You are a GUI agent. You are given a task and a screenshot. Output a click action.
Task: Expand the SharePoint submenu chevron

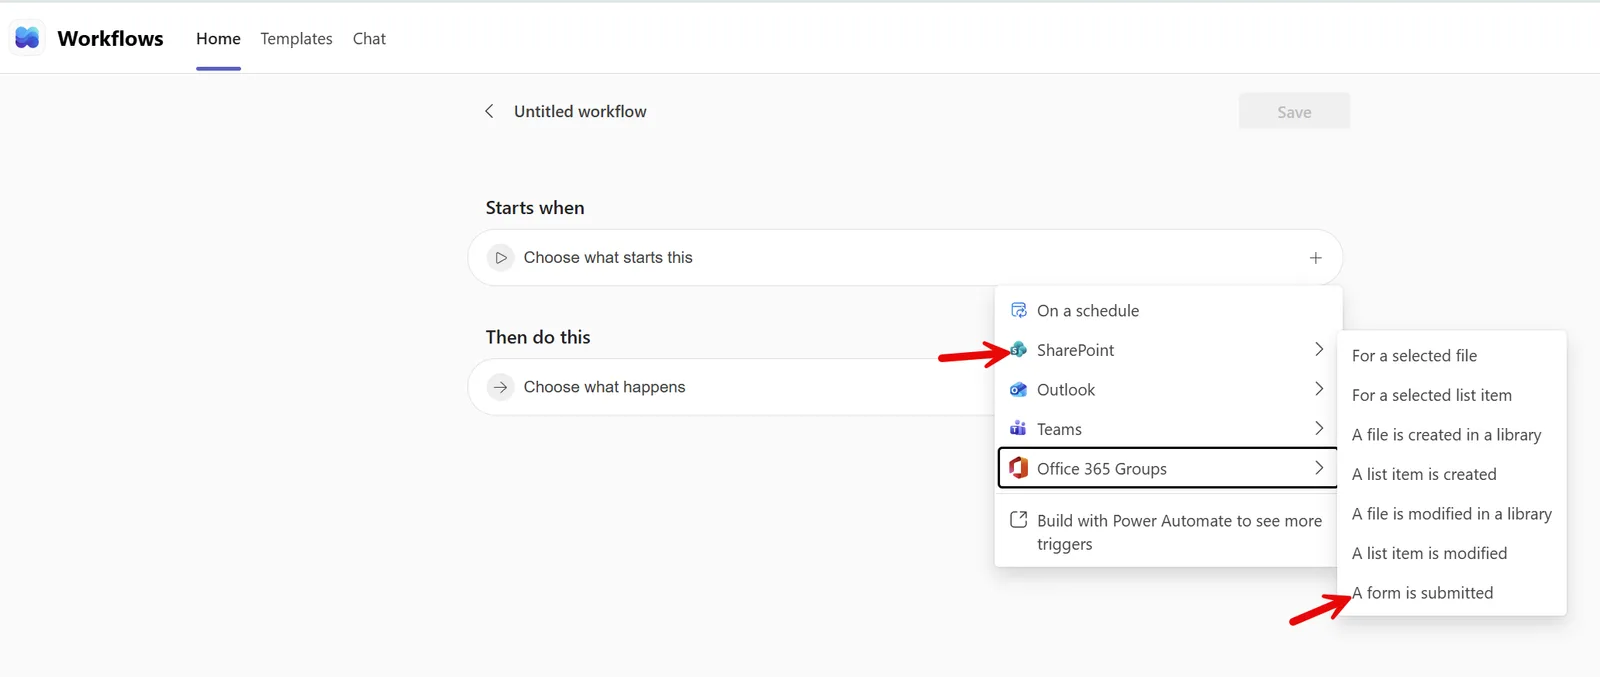(1319, 349)
